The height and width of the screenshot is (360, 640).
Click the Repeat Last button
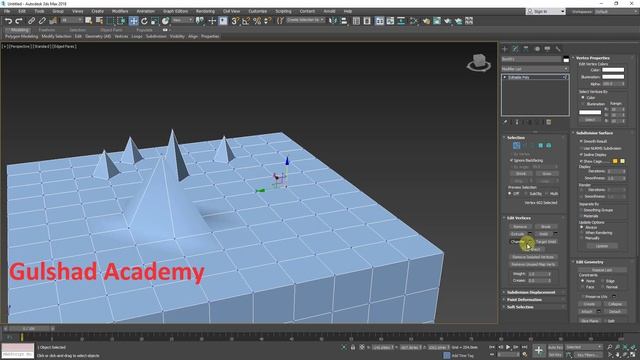[x=602, y=270]
